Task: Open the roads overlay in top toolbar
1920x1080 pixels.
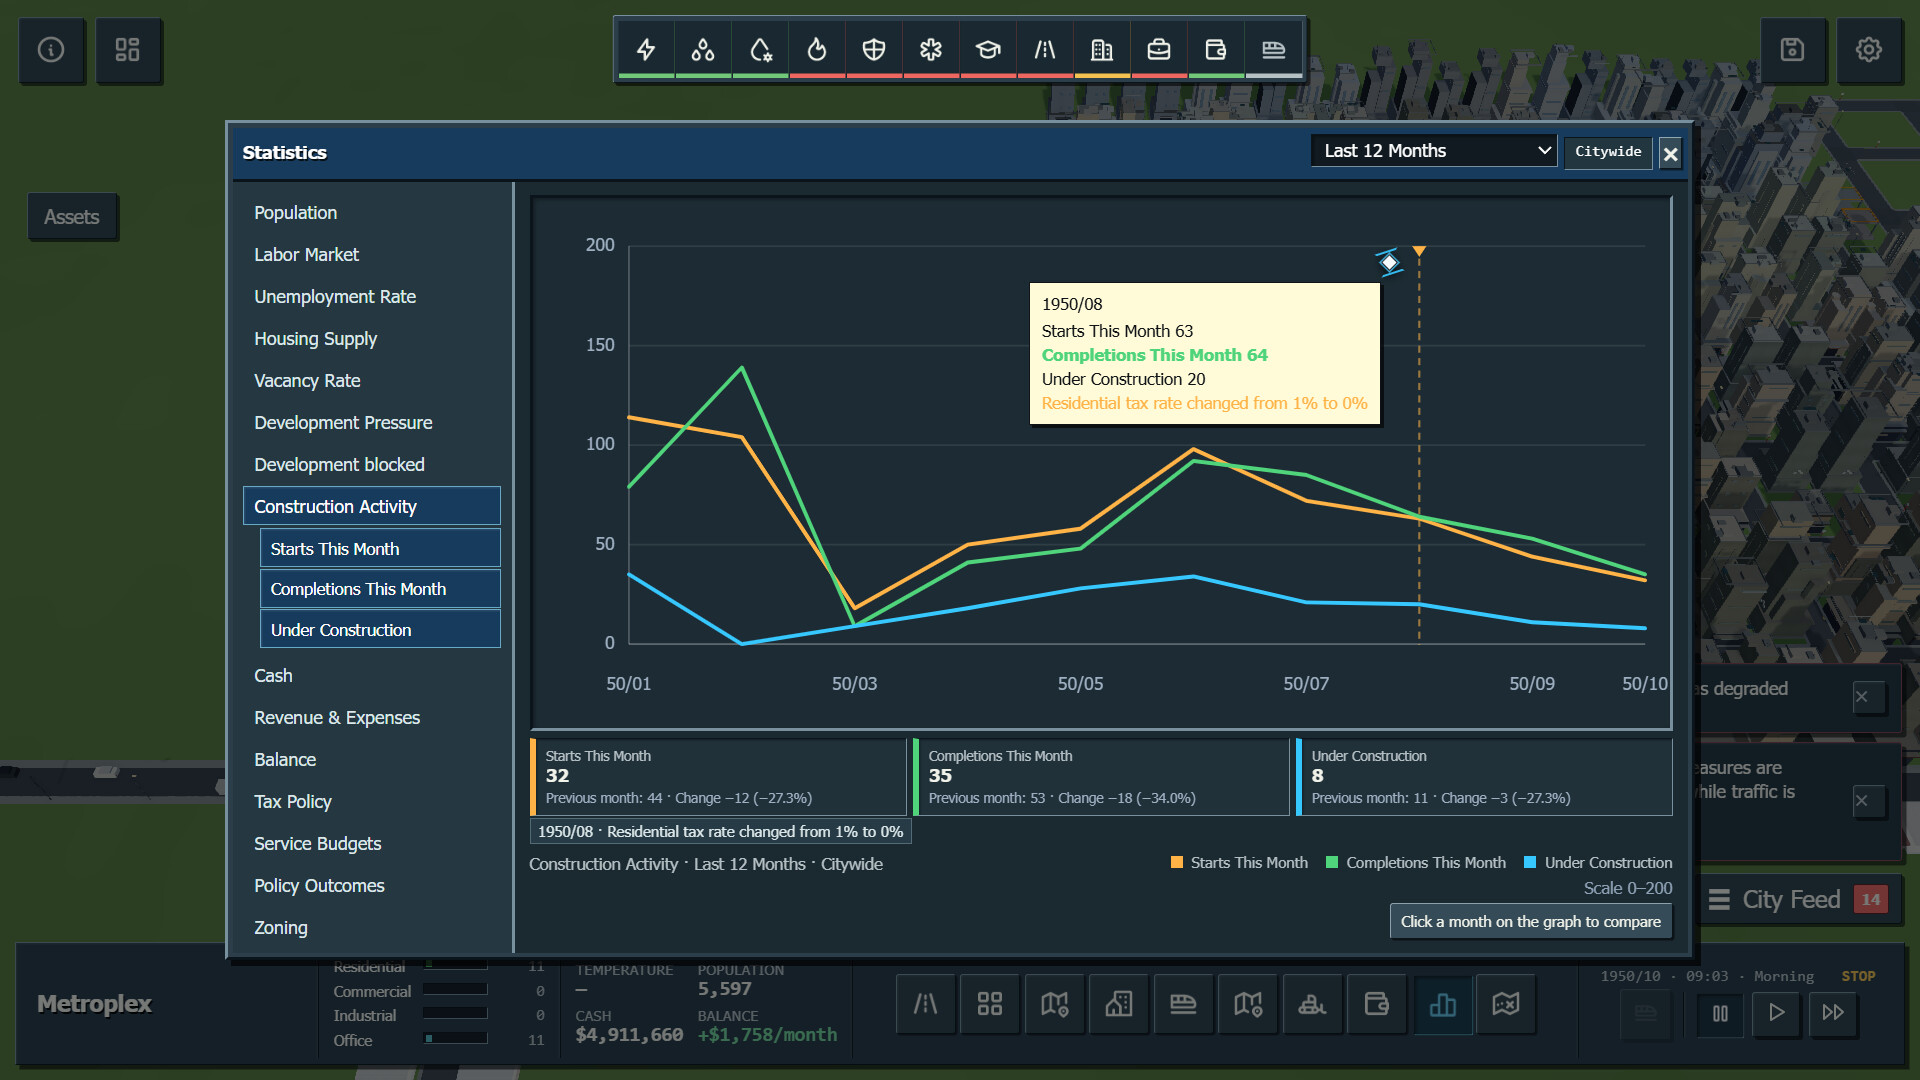Action: [x=1045, y=49]
